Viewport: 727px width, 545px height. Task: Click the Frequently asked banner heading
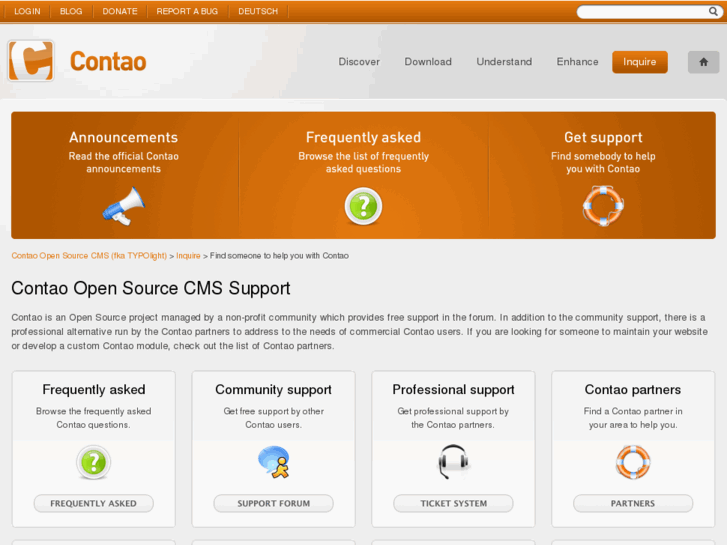click(x=363, y=137)
